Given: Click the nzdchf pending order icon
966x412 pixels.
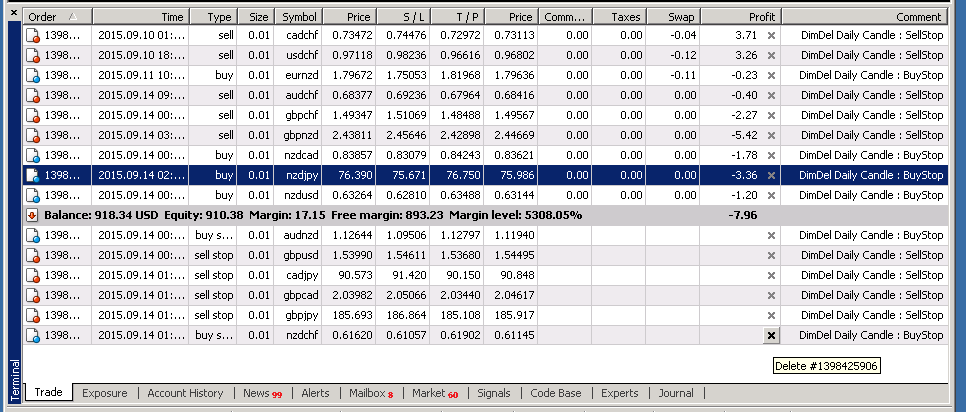Looking at the screenshot, I should coord(33,336).
